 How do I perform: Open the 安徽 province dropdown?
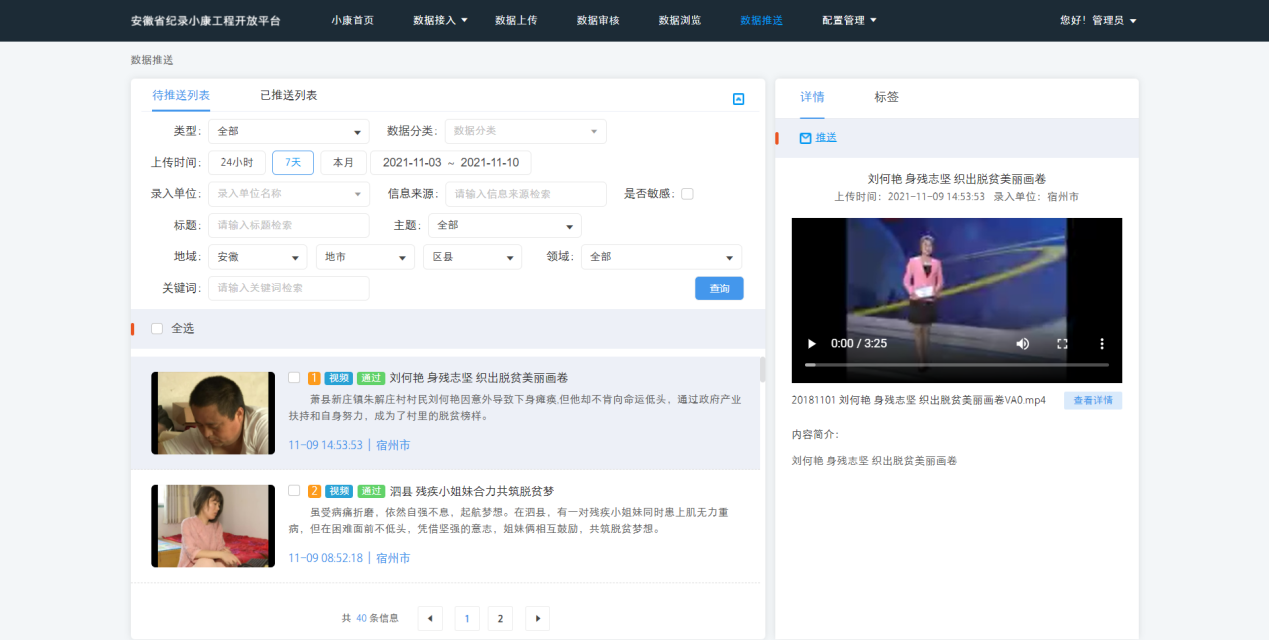258,257
